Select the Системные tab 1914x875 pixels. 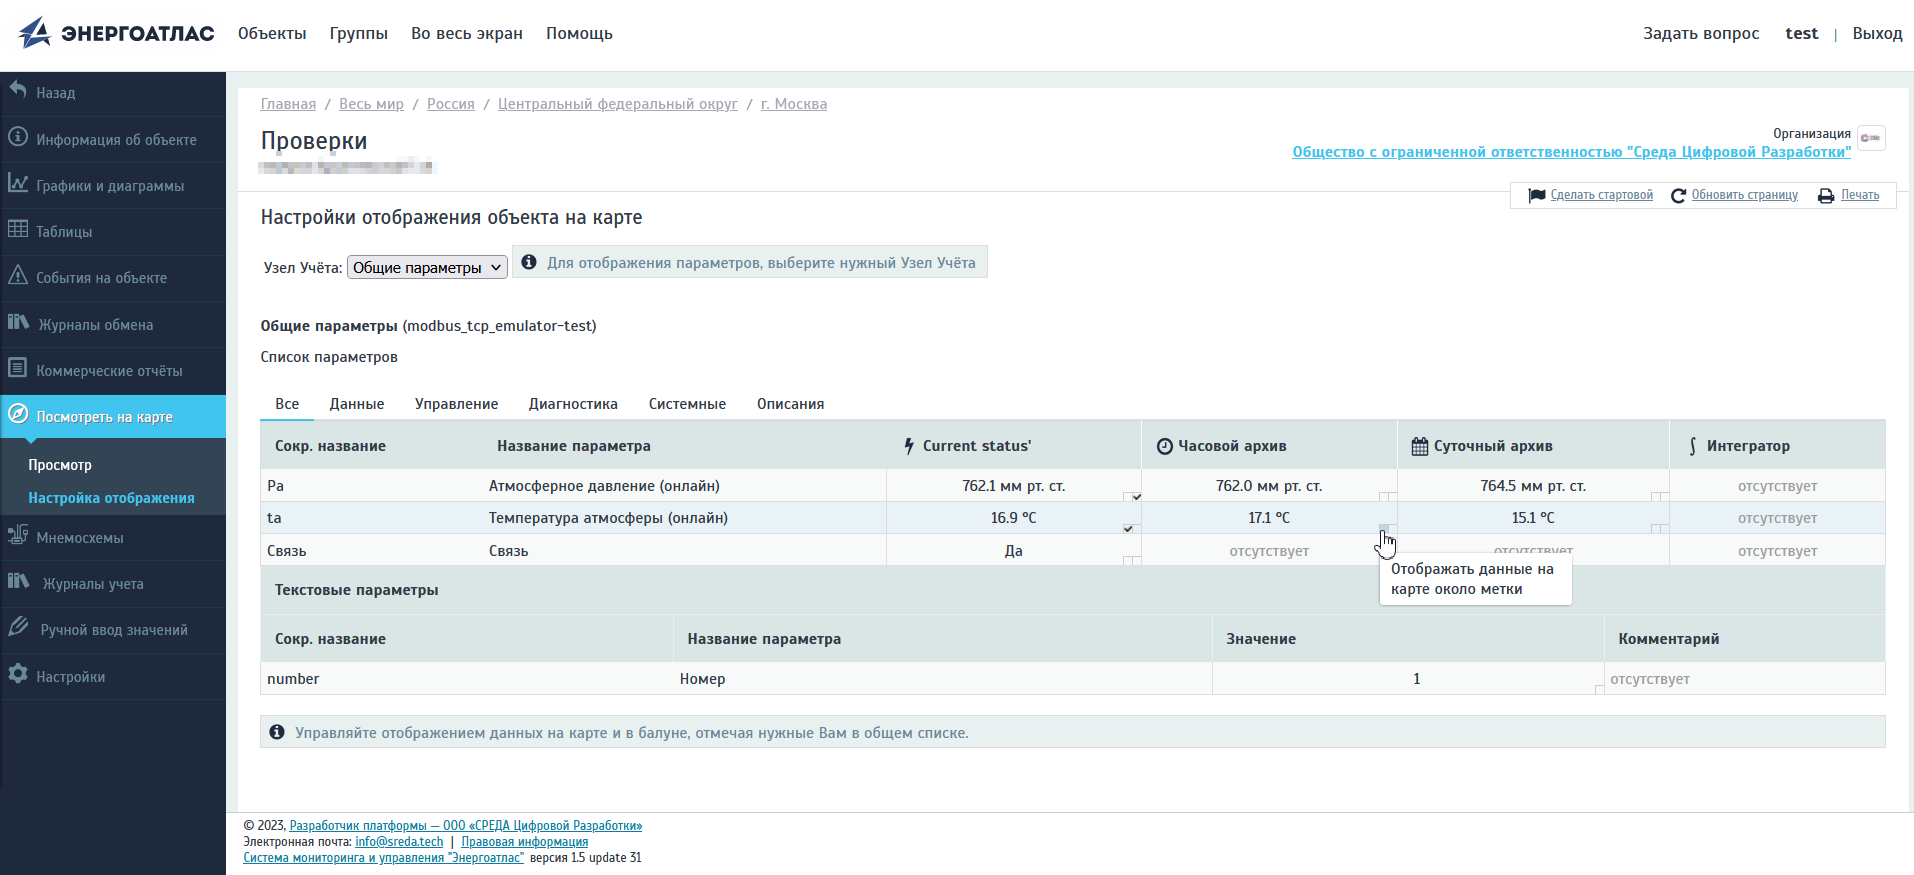[687, 404]
